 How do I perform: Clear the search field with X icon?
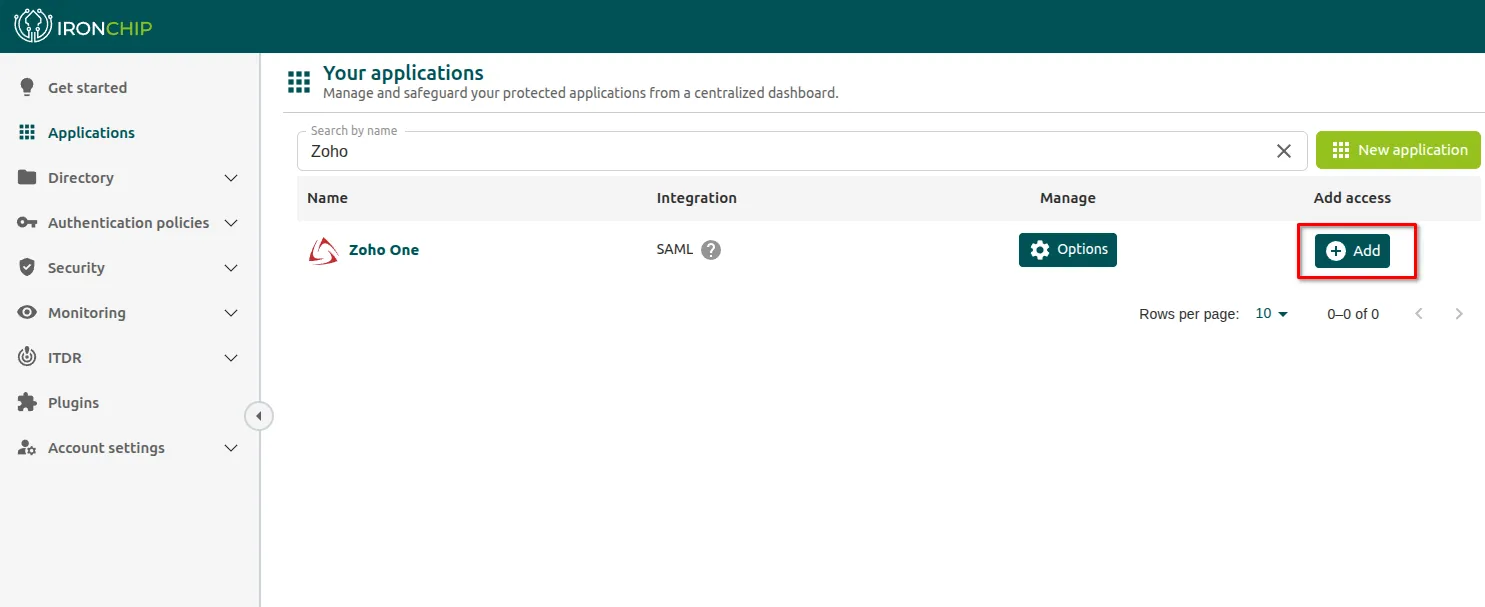click(1284, 151)
